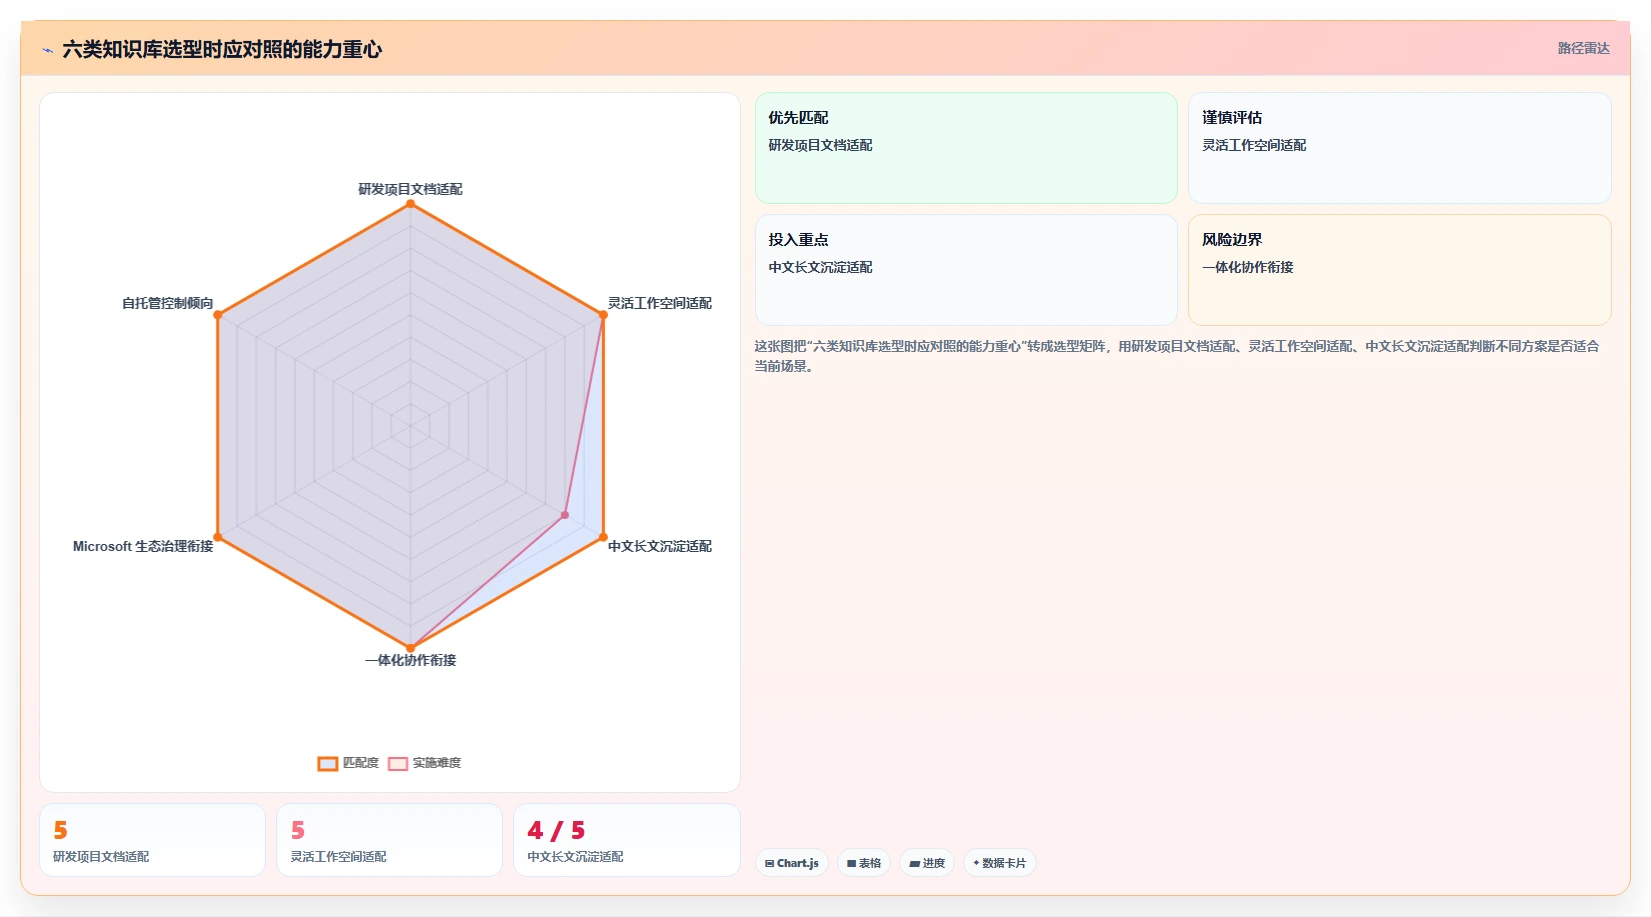Click the stat card showing 5 研发项目文档适配
Viewport: 1651px width, 917px height.
coord(152,840)
